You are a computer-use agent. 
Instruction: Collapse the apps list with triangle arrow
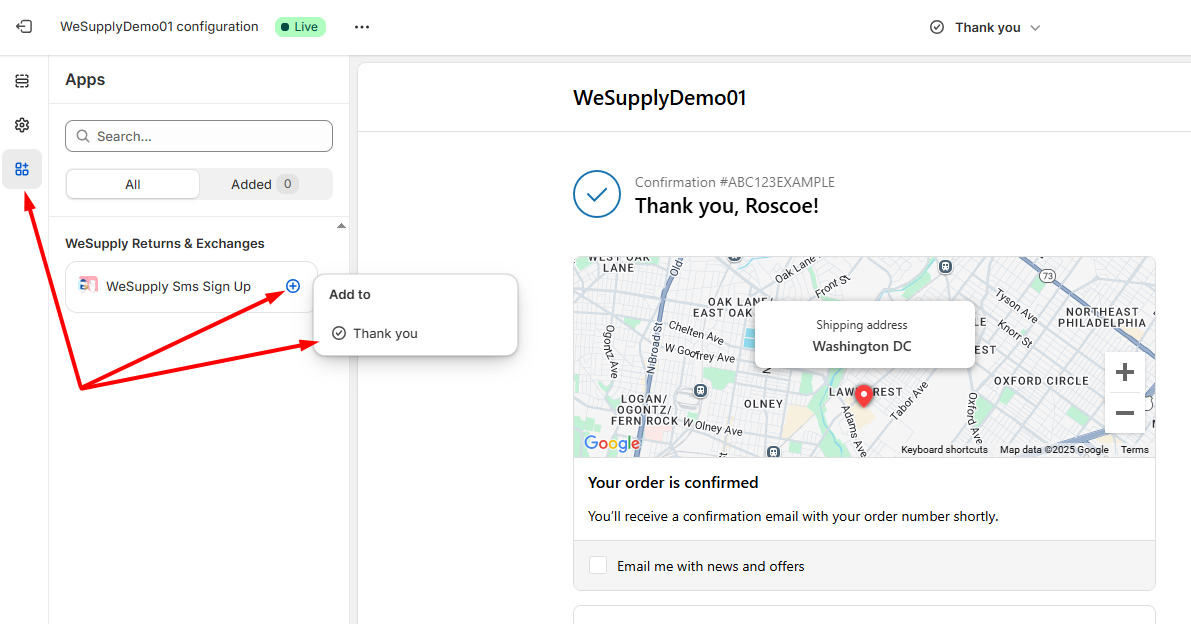[341, 226]
